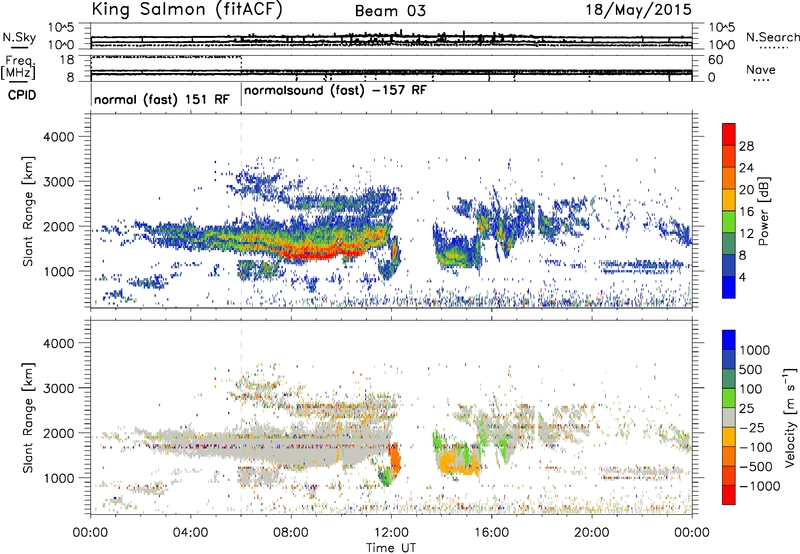Click the red top segment of the power colorbar
Viewport: 800px width, 554px height.
tap(729, 134)
